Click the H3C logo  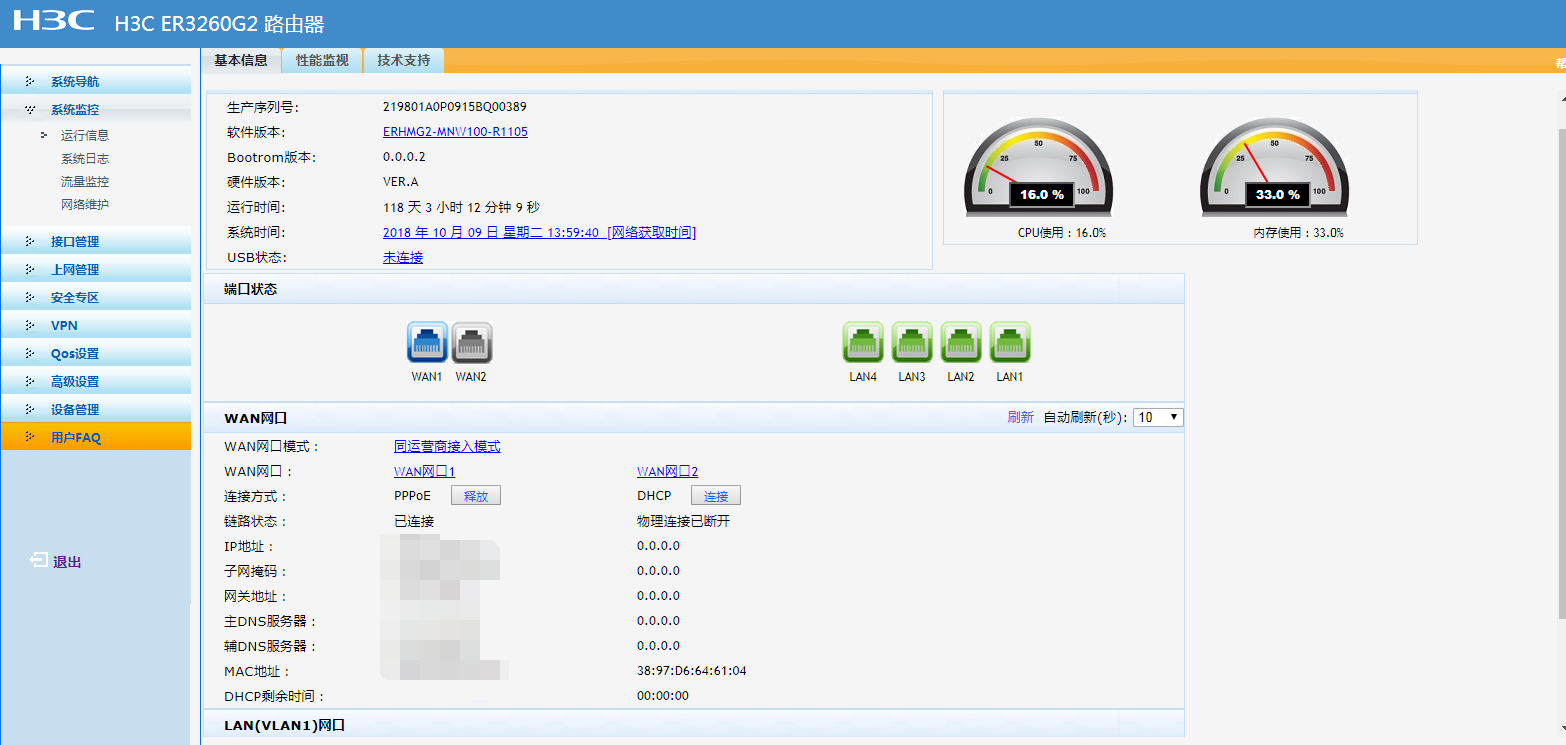click(54, 21)
